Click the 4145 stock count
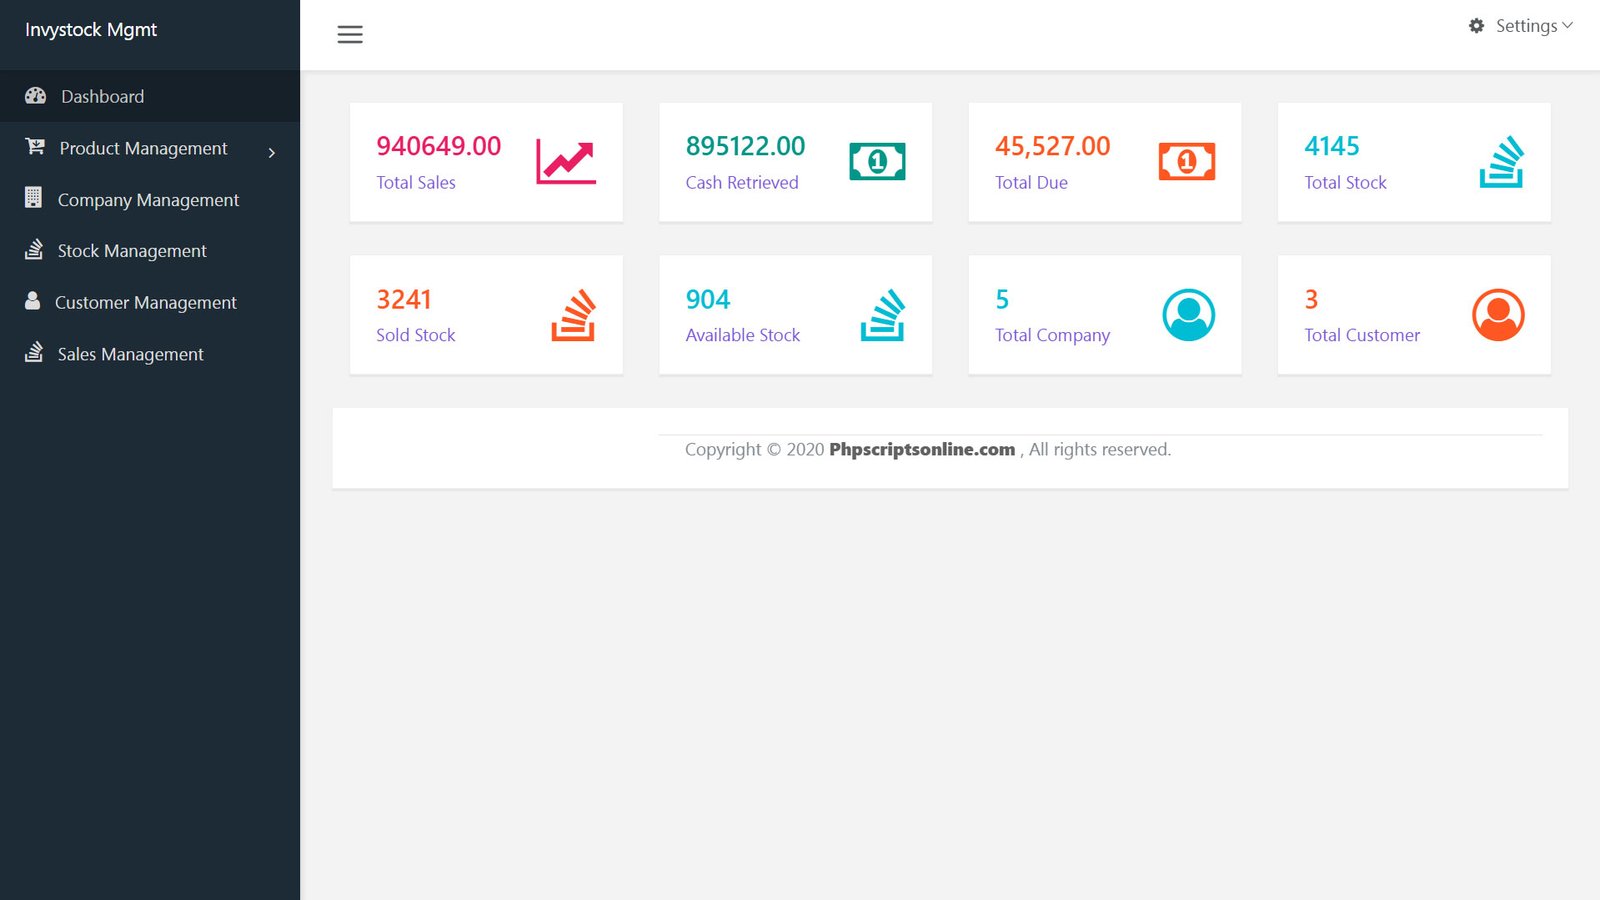Image resolution: width=1600 pixels, height=900 pixels. coord(1331,146)
